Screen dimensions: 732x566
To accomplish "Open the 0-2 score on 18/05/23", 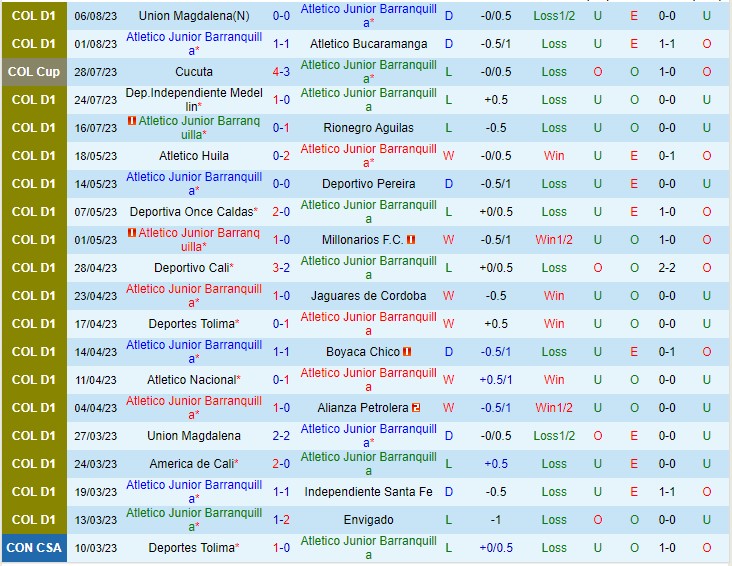I will pos(281,156).
